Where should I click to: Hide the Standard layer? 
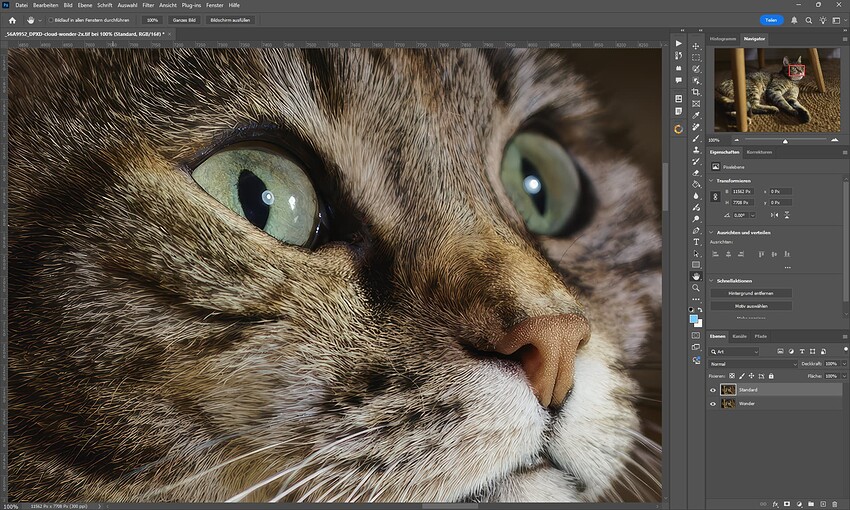[713, 390]
